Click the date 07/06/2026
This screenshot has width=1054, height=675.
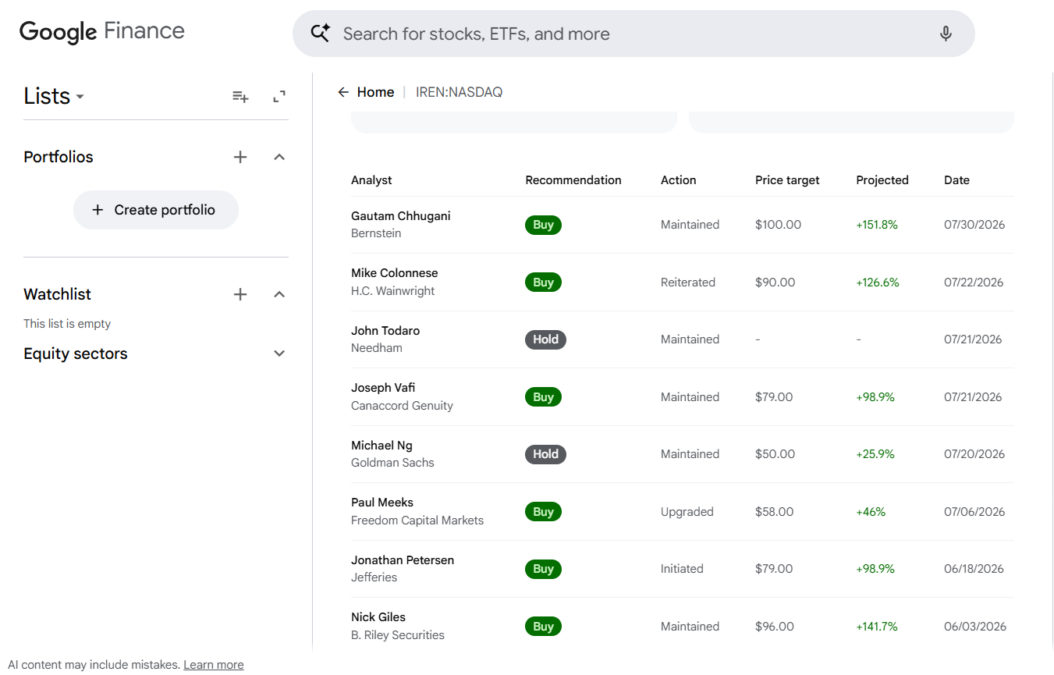974,512
